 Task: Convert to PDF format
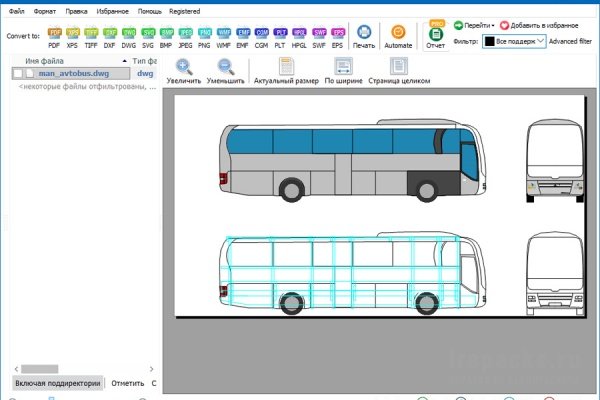tap(54, 38)
